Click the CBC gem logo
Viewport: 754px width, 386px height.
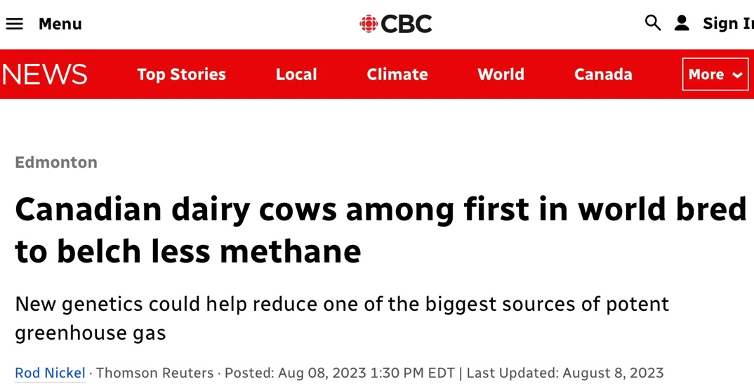369,24
